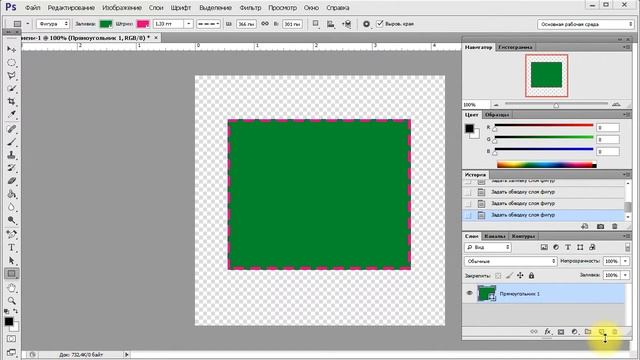Screen dimensions: 640x360
Task: Select the Elliptical Marquee tool
Action: pyautogui.click(x=11, y=62)
